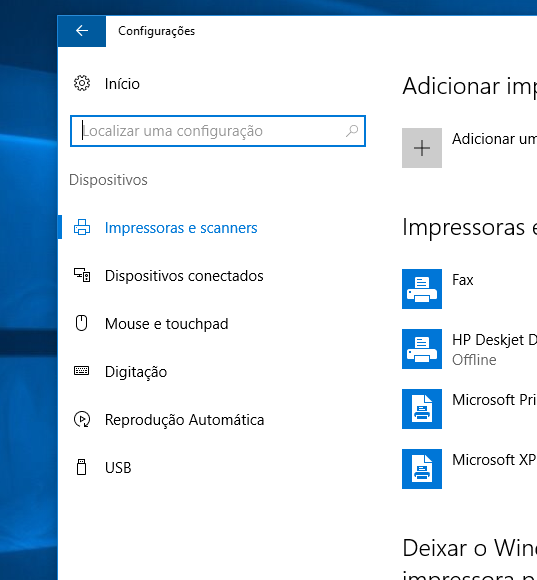Select the Fax printer icon
The height and width of the screenshot is (580, 537).
pyautogui.click(x=422, y=289)
